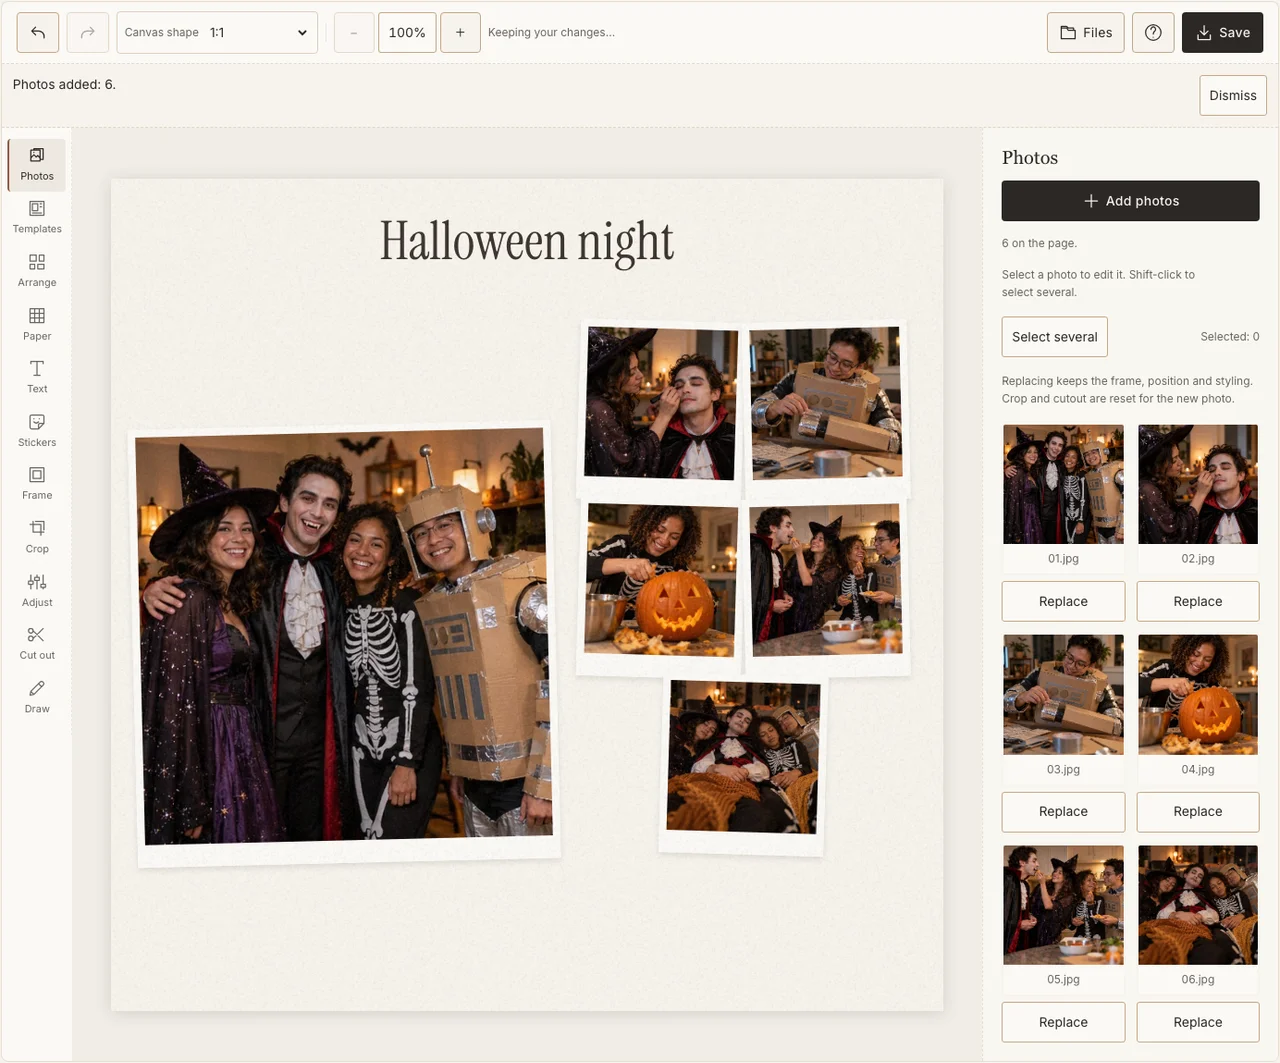The width and height of the screenshot is (1280, 1063).
Task: Open the Arrange tool
Action: tap(37, 271)
